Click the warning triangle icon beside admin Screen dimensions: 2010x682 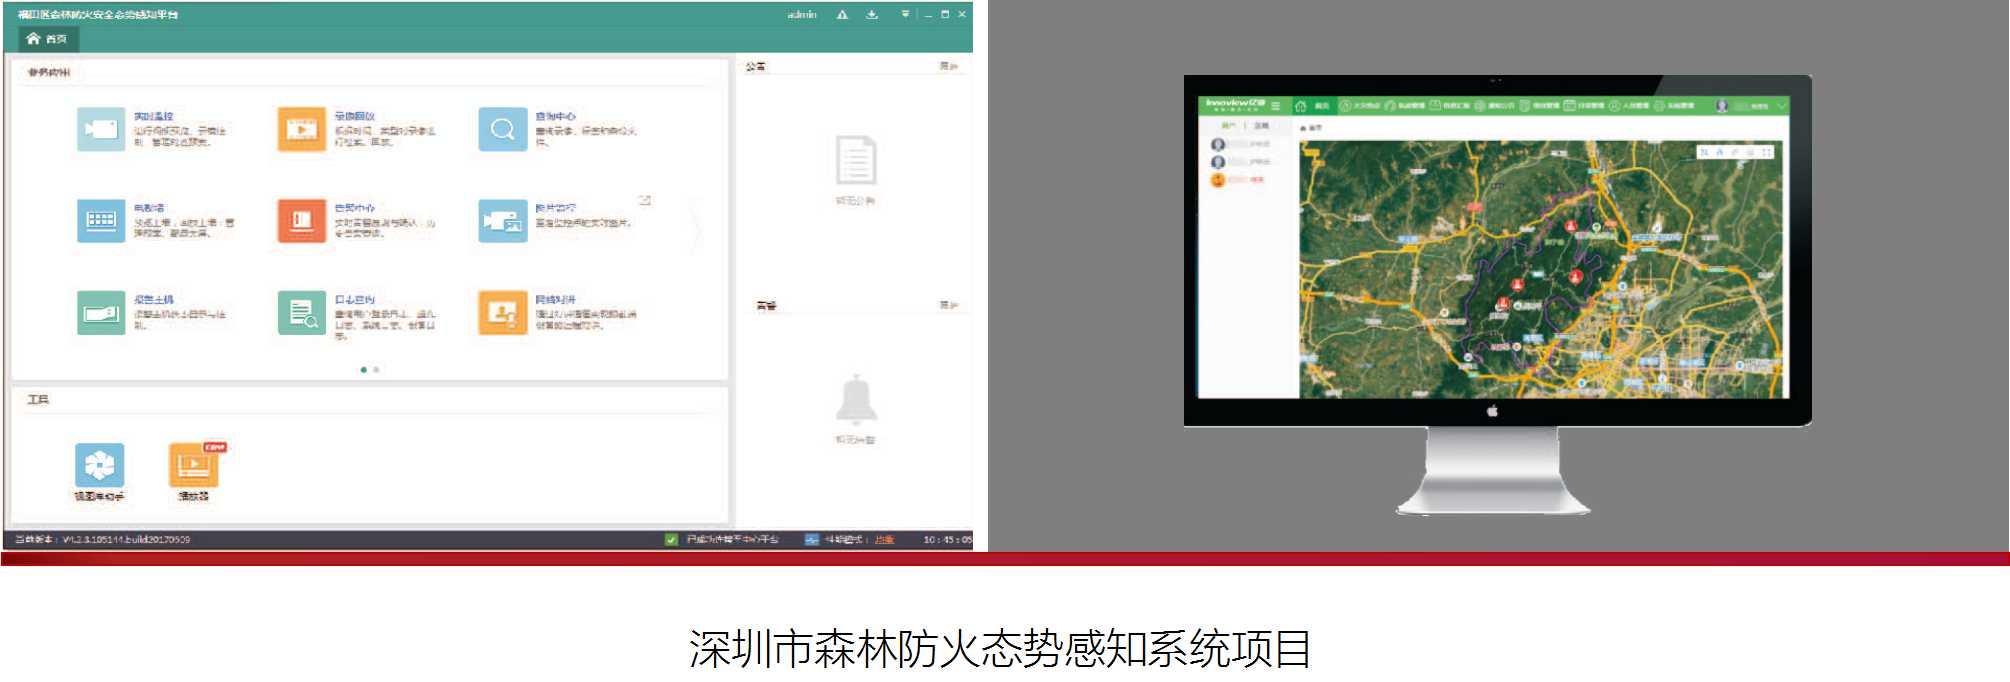click(842, 14)
